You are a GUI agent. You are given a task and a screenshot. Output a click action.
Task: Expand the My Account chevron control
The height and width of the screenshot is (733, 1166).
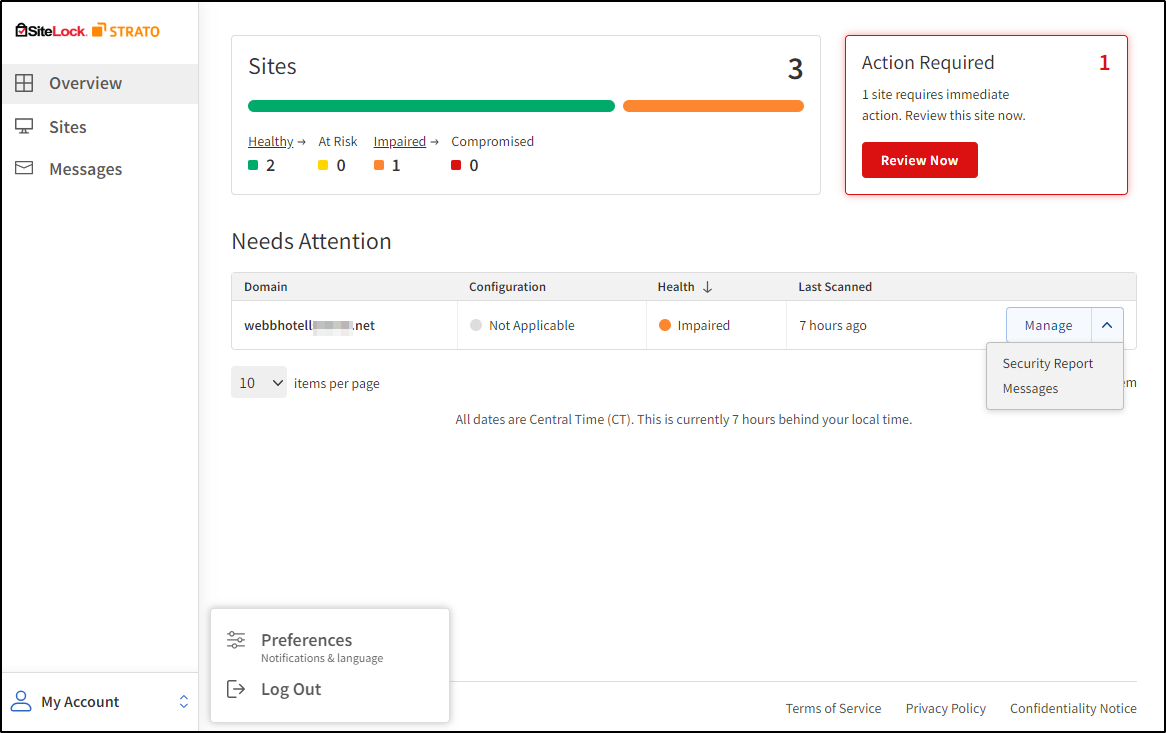coord(183,701)
